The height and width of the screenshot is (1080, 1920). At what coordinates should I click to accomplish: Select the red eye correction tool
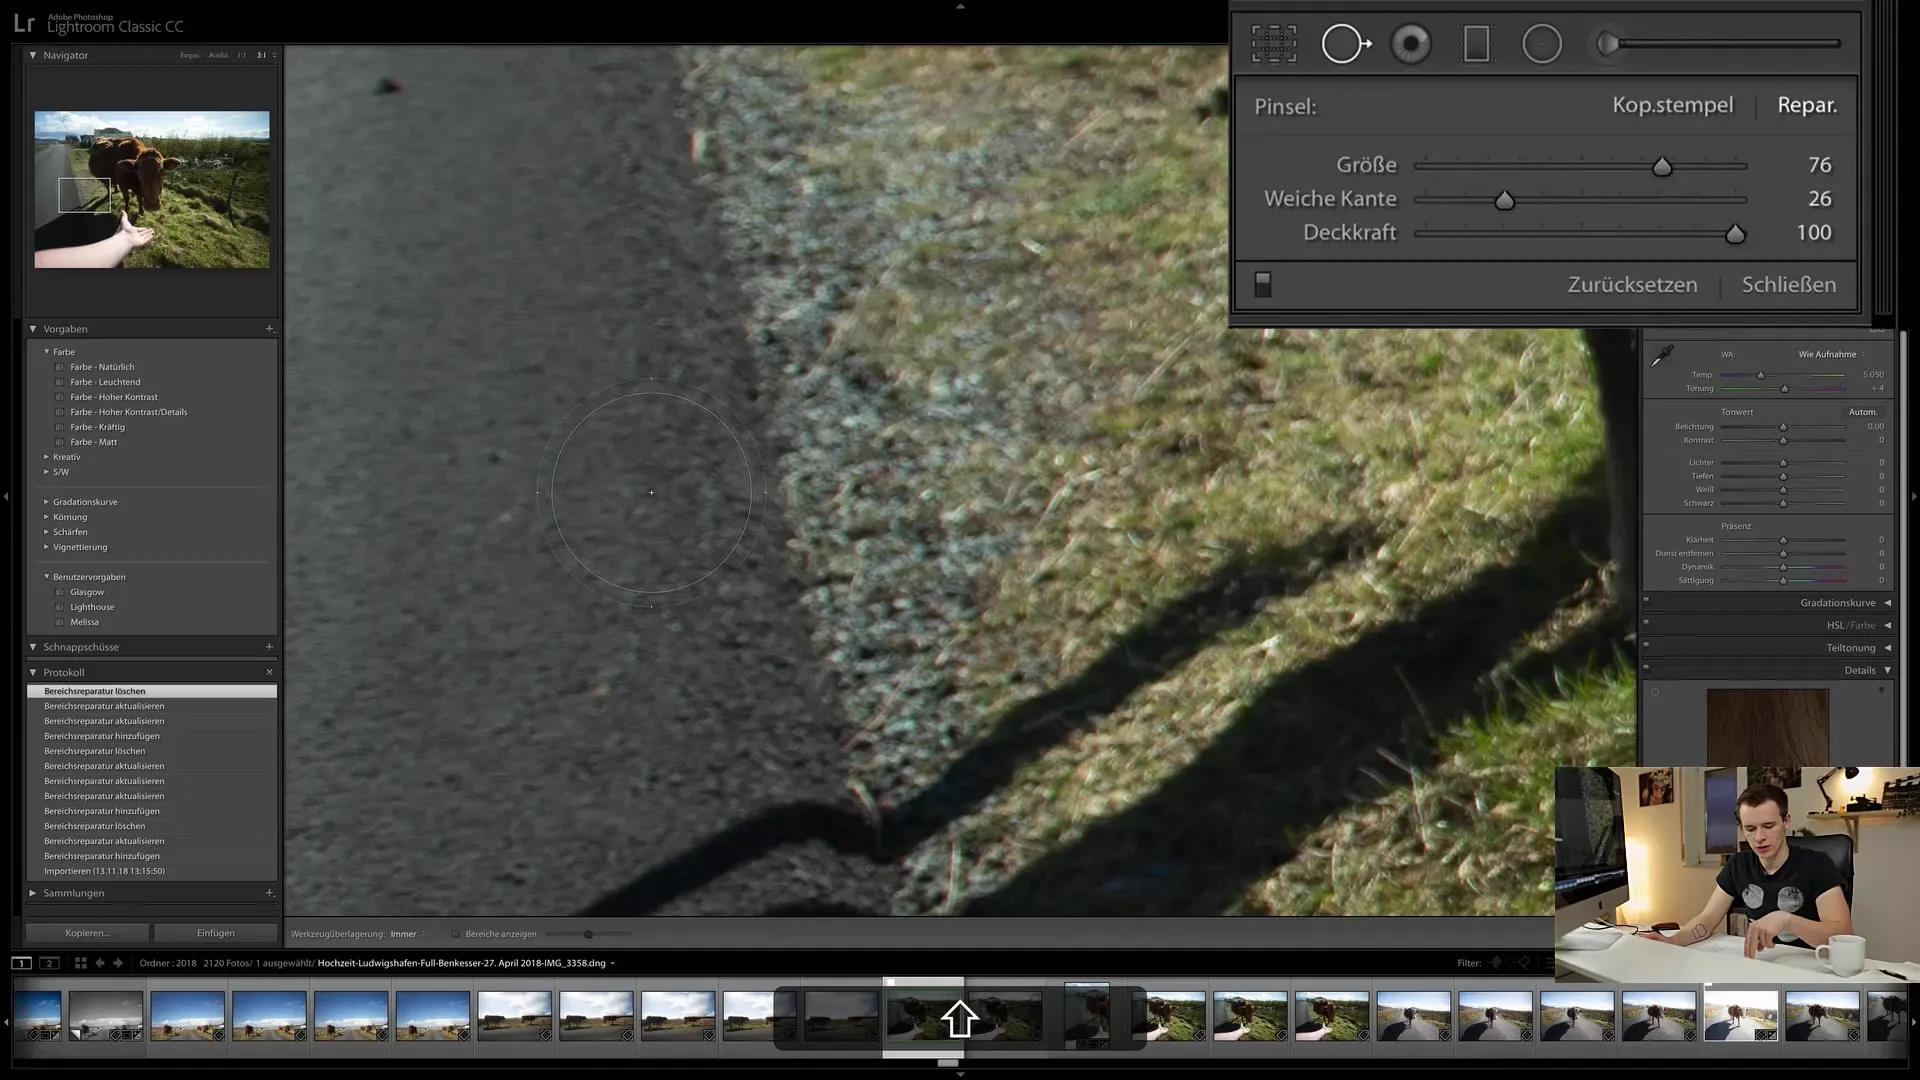1411,44
